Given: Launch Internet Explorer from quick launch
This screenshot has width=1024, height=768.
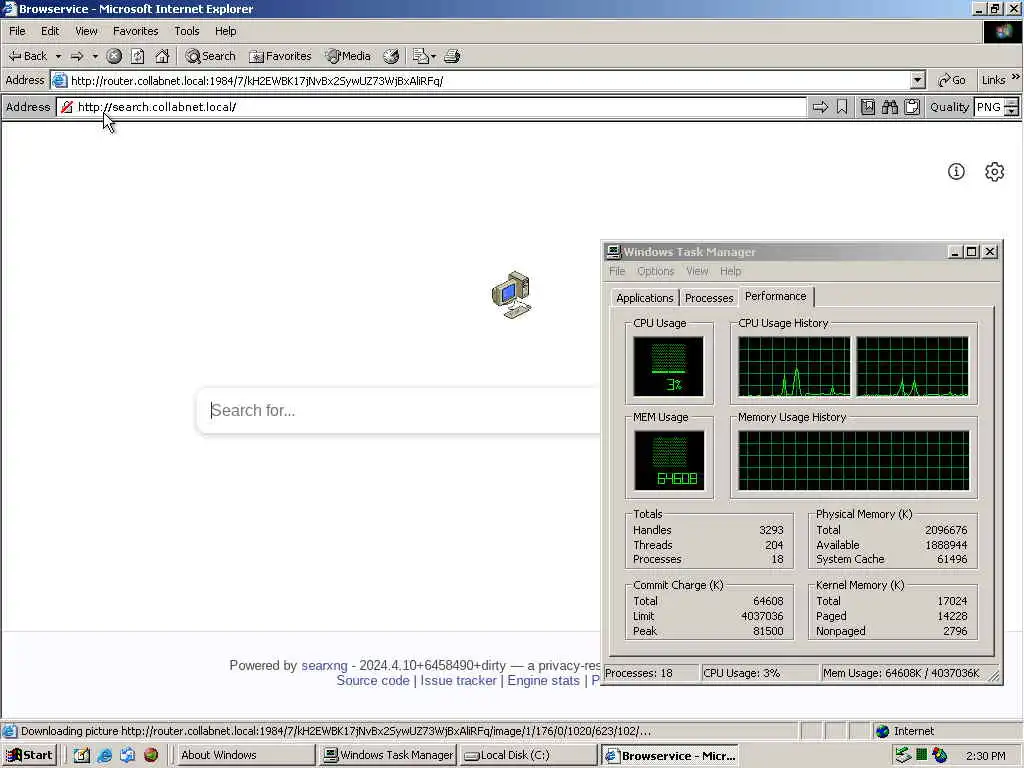Looking at the screenshot, I should [104, 755].
